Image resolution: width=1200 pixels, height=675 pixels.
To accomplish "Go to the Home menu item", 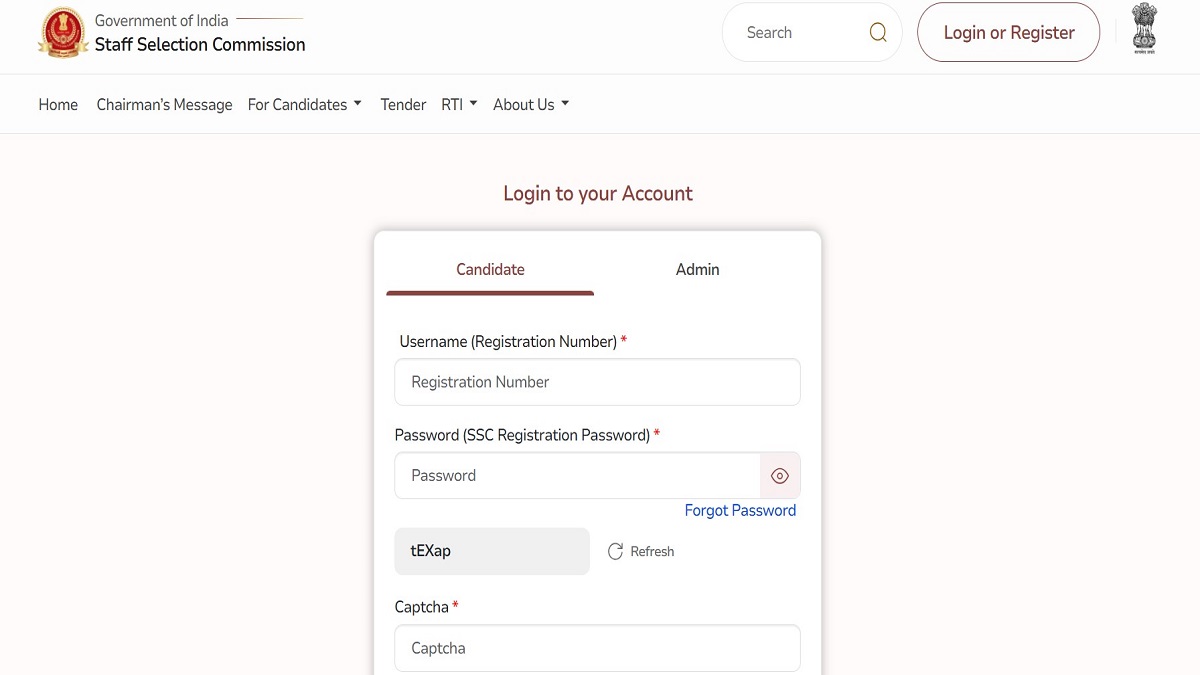I will [x=58, y=105].
